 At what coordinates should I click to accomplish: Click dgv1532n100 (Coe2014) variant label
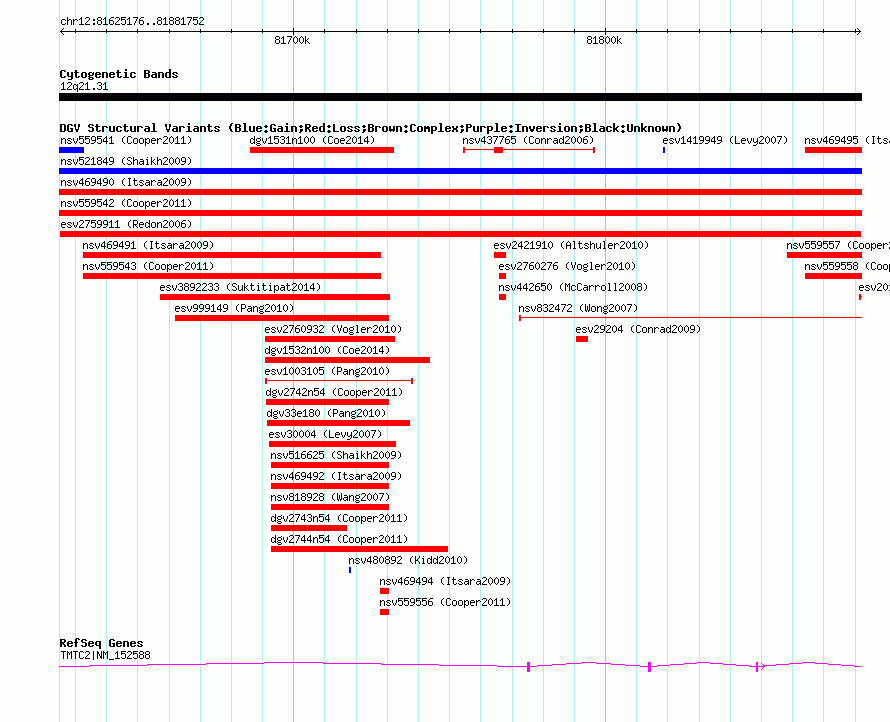pos(328,350)
